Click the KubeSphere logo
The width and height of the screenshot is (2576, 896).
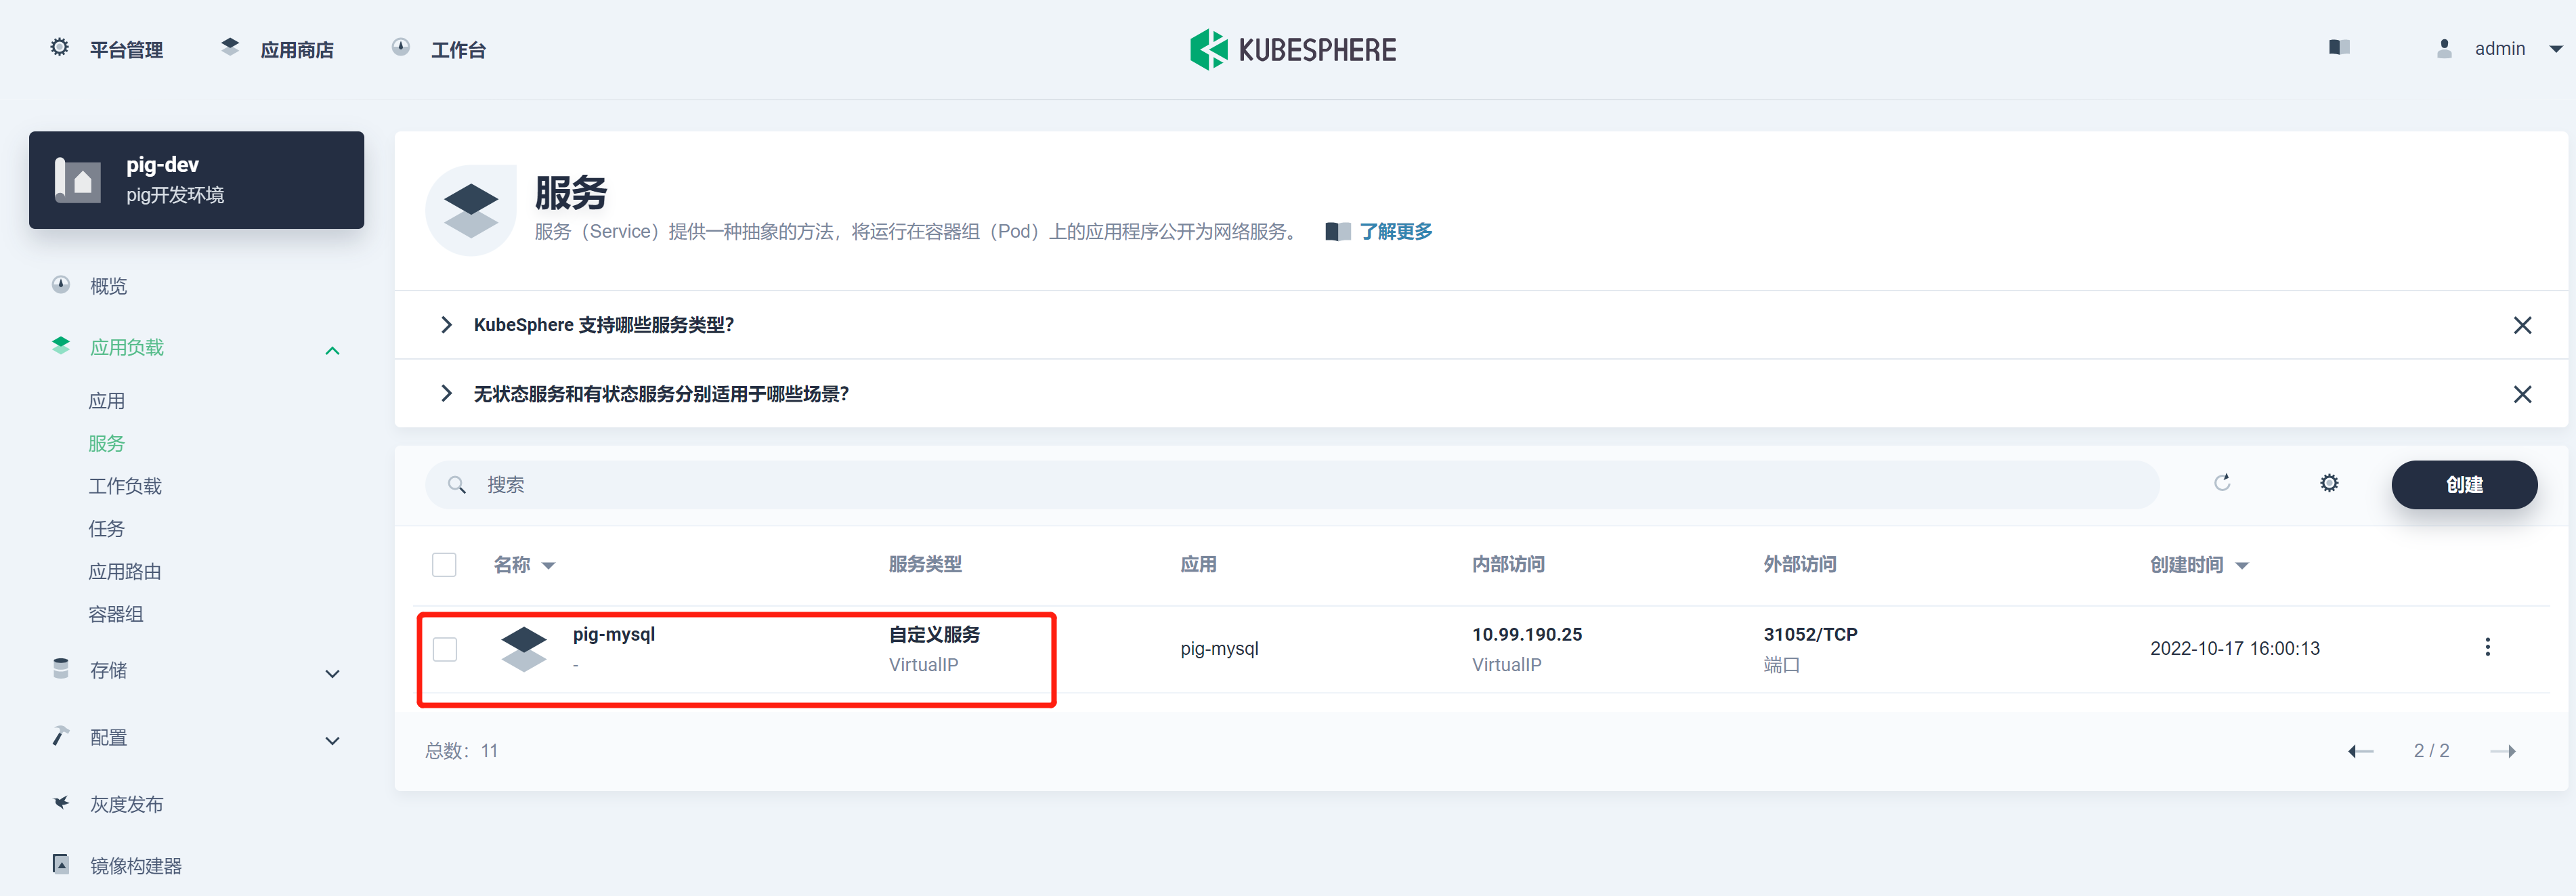pos(1292,49)
